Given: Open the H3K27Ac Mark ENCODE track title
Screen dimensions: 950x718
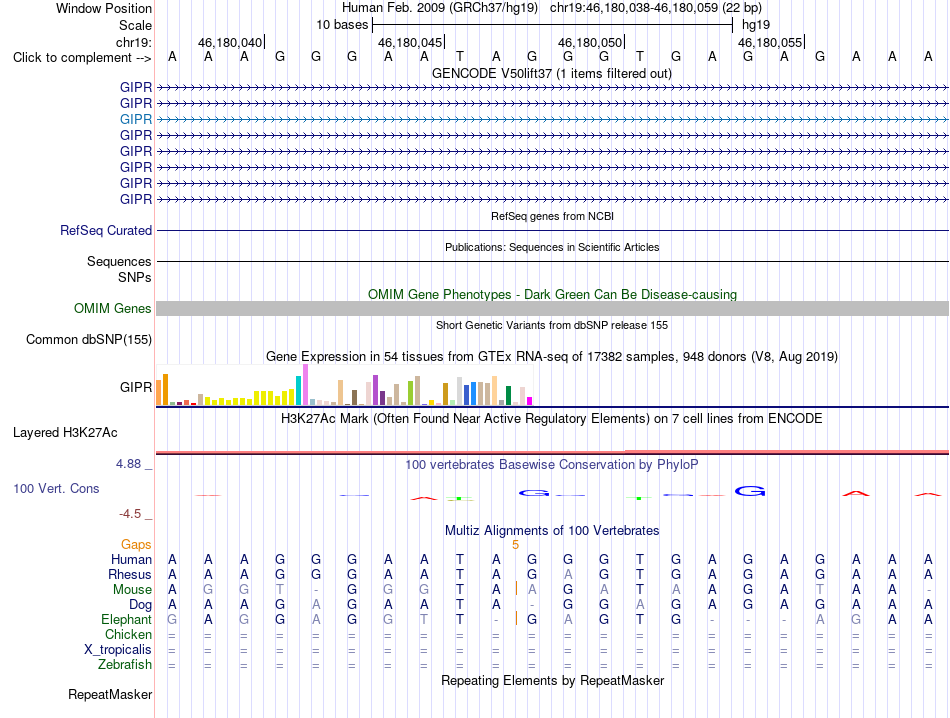Looking at the screenshot, I should tap(552, 419).
